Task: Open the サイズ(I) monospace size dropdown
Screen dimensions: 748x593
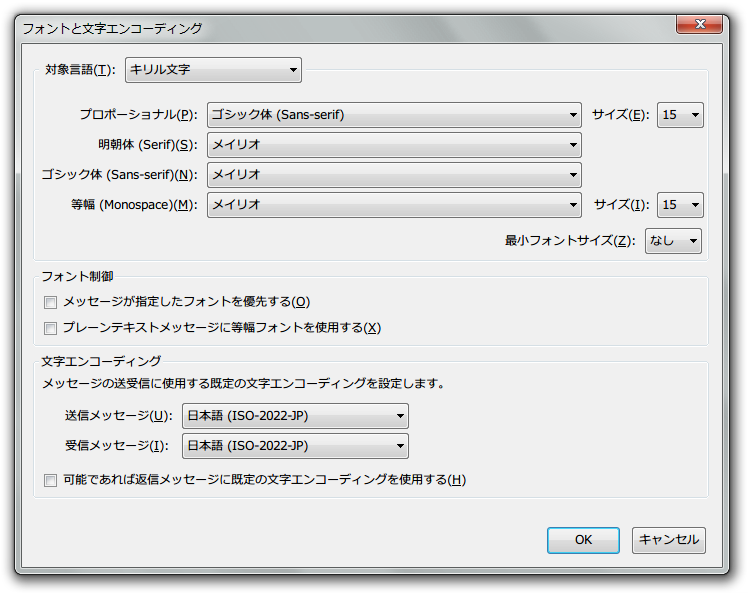Action: pyautogui.click(x=680, y=205)
